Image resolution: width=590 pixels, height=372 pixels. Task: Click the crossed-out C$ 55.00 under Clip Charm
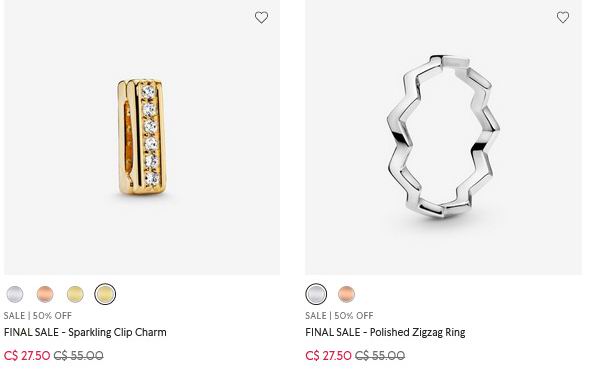point(79,355)
